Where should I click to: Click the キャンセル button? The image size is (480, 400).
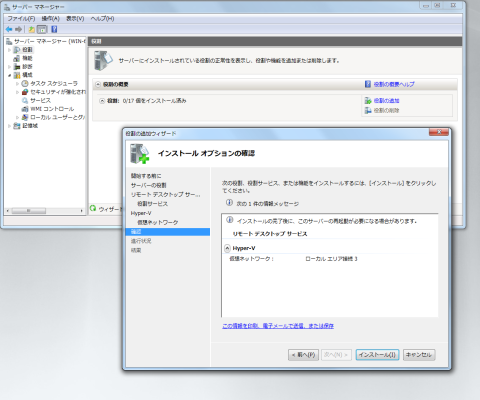click(x=419, y=355)
